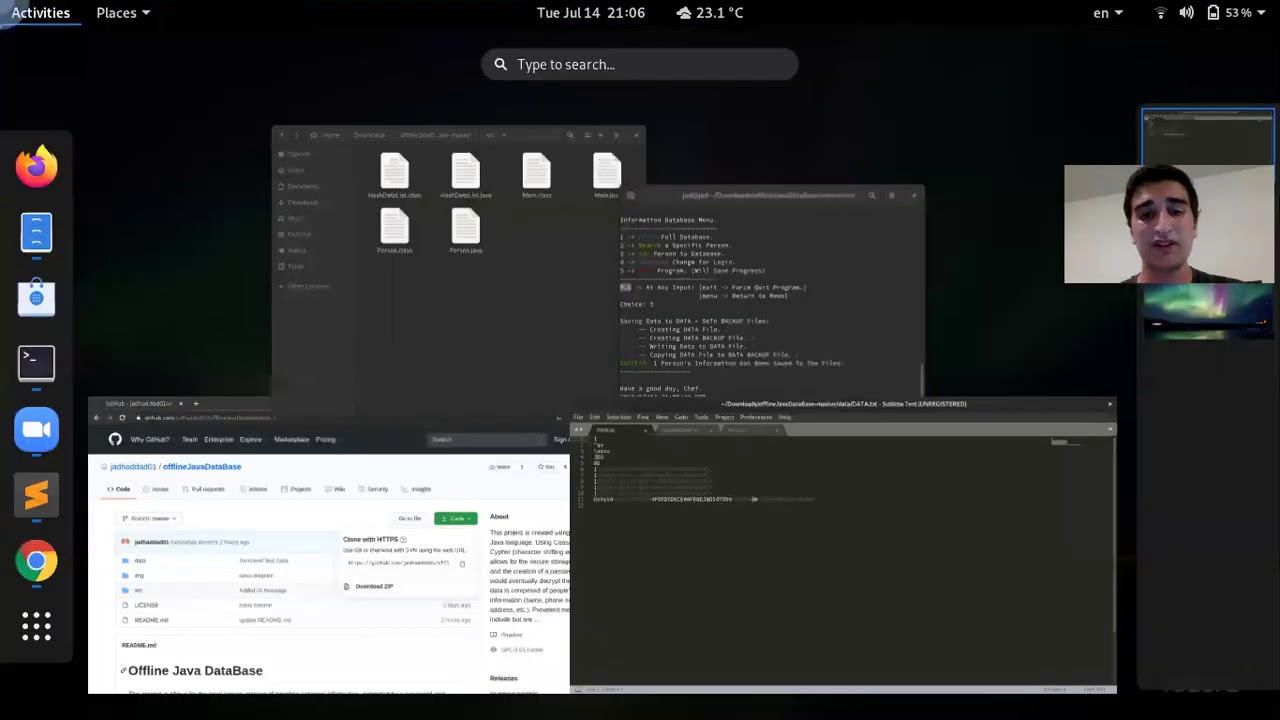Viewport: 1280px width, 720px height.
Task: Click Marketplace in GitHub header
Action: click(x=292, y=439)
